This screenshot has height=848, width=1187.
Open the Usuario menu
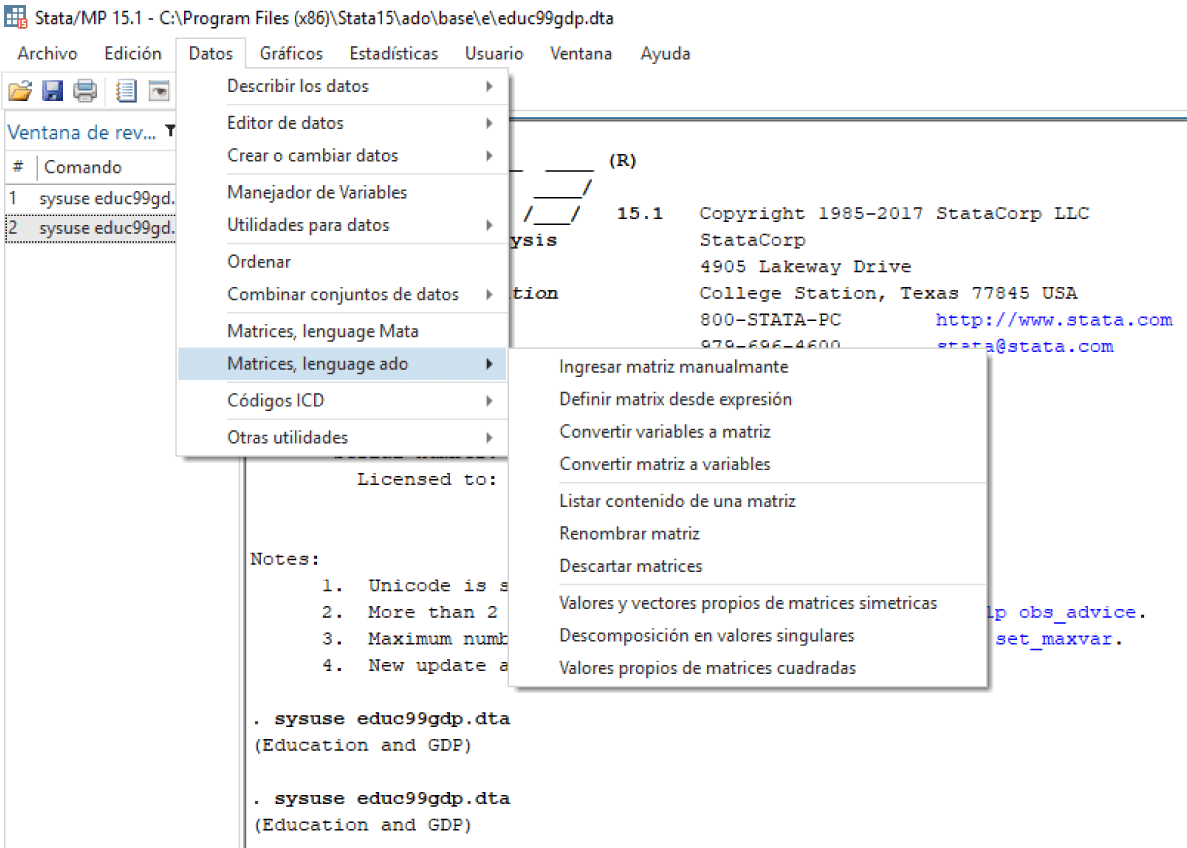(494, 54)
